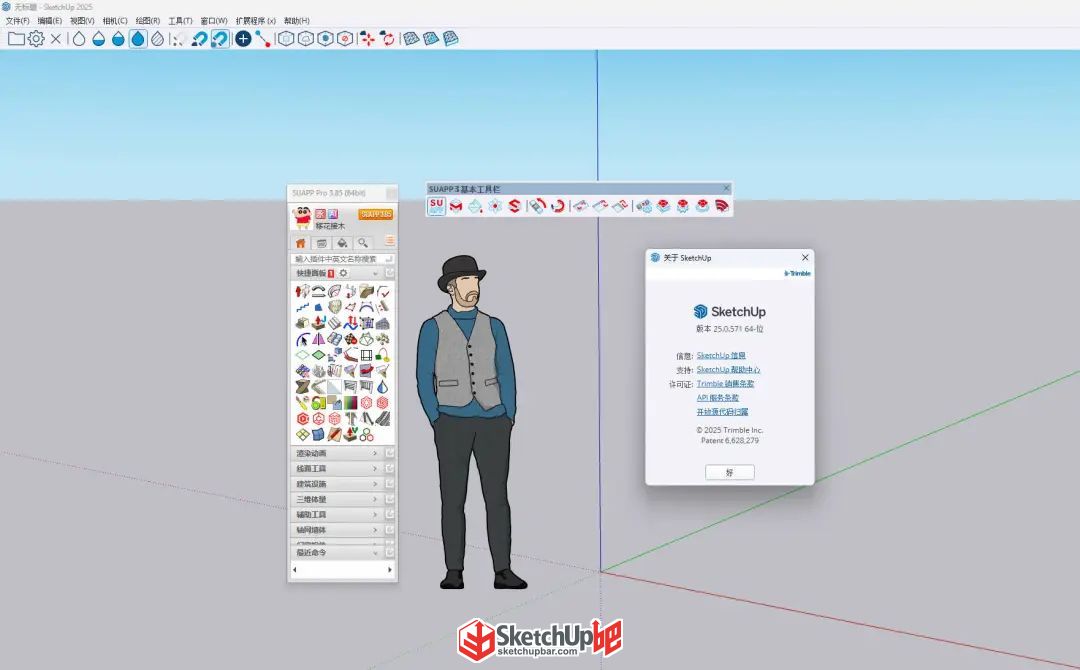Screen dimensions: 1080x670
Task: Click the red four-arrow move icon
Action: (x=367, y=39)
